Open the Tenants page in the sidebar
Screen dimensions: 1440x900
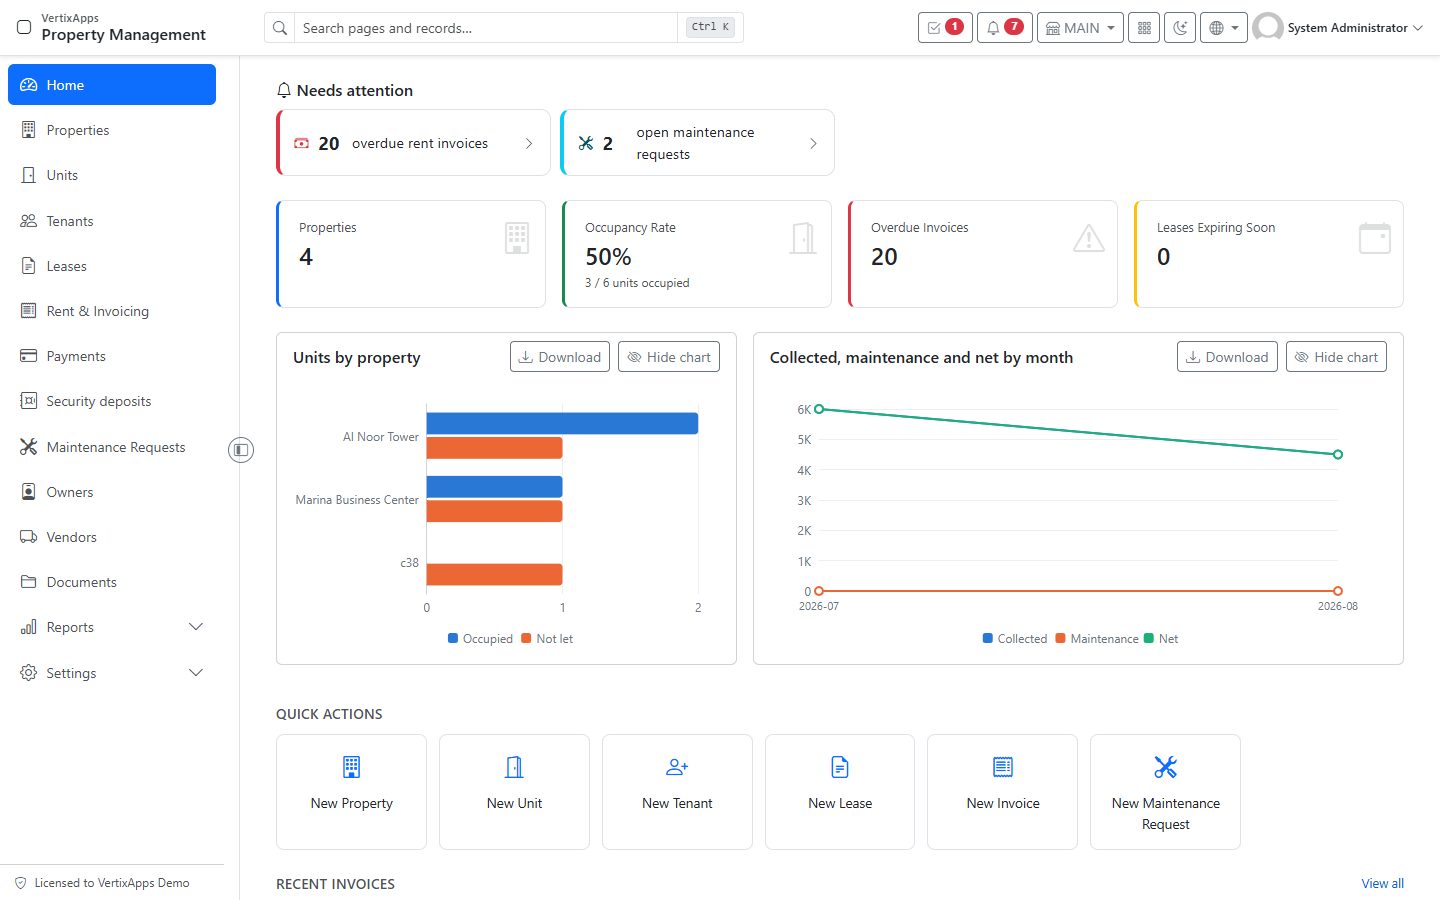tap(112, 221)
